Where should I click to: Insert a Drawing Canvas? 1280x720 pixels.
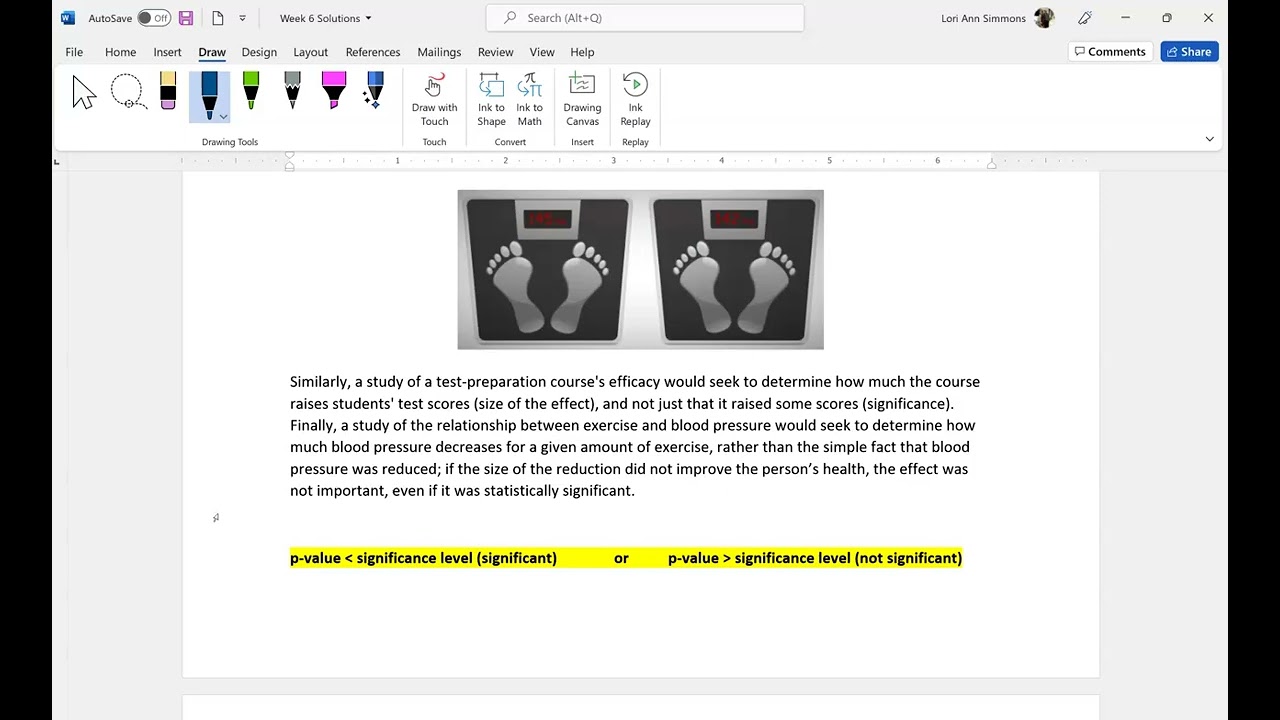coord(582,100)
